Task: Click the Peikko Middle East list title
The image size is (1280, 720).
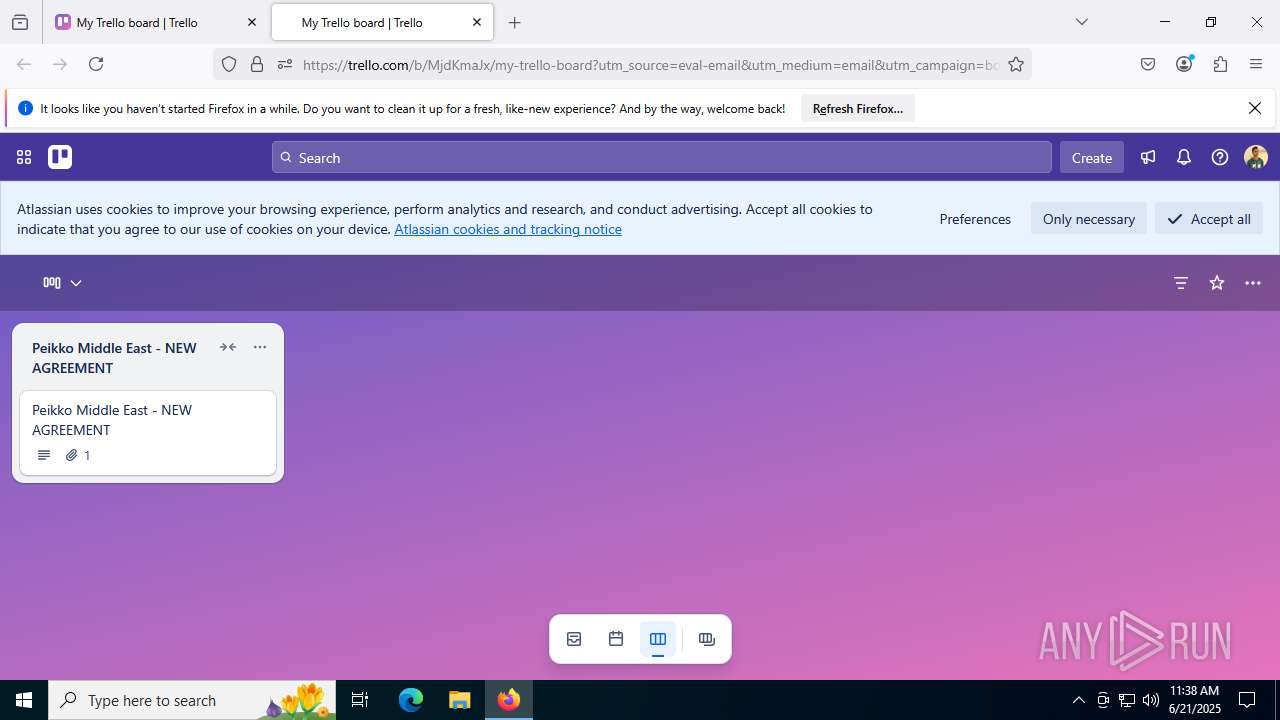Action: click(x=115, y=358)
